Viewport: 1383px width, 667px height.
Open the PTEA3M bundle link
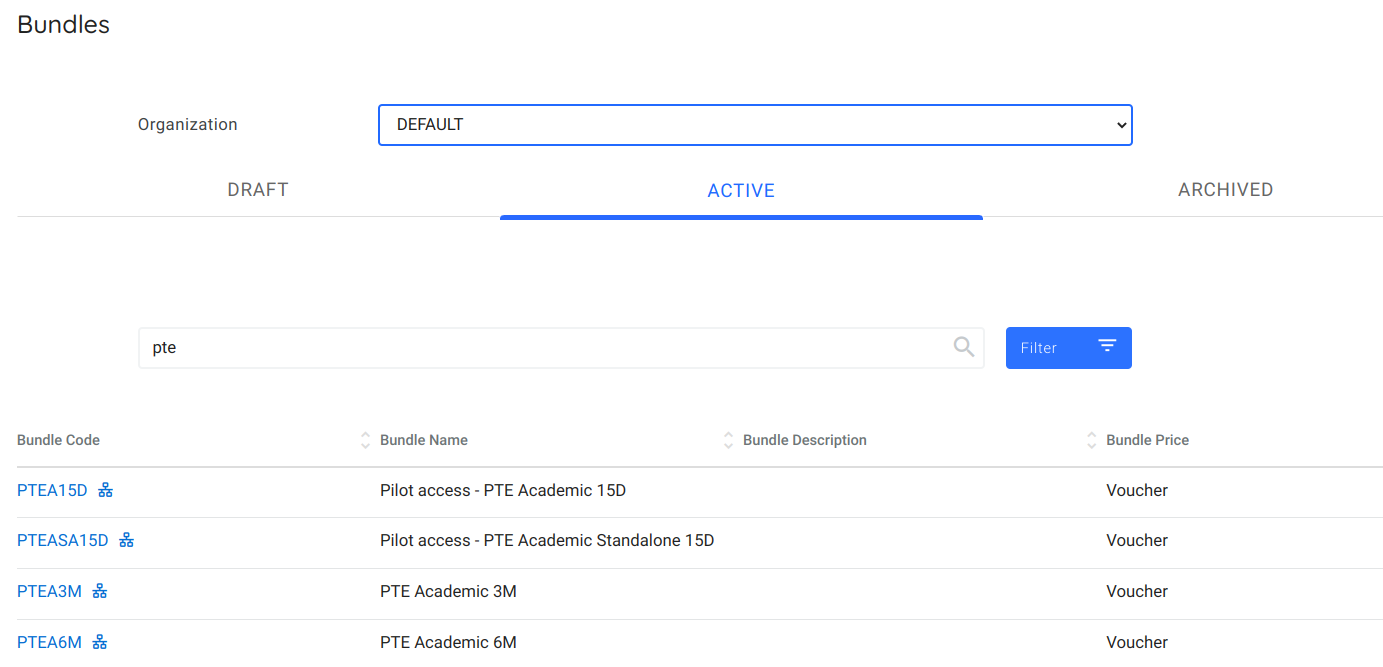click(x=49, y=591)
